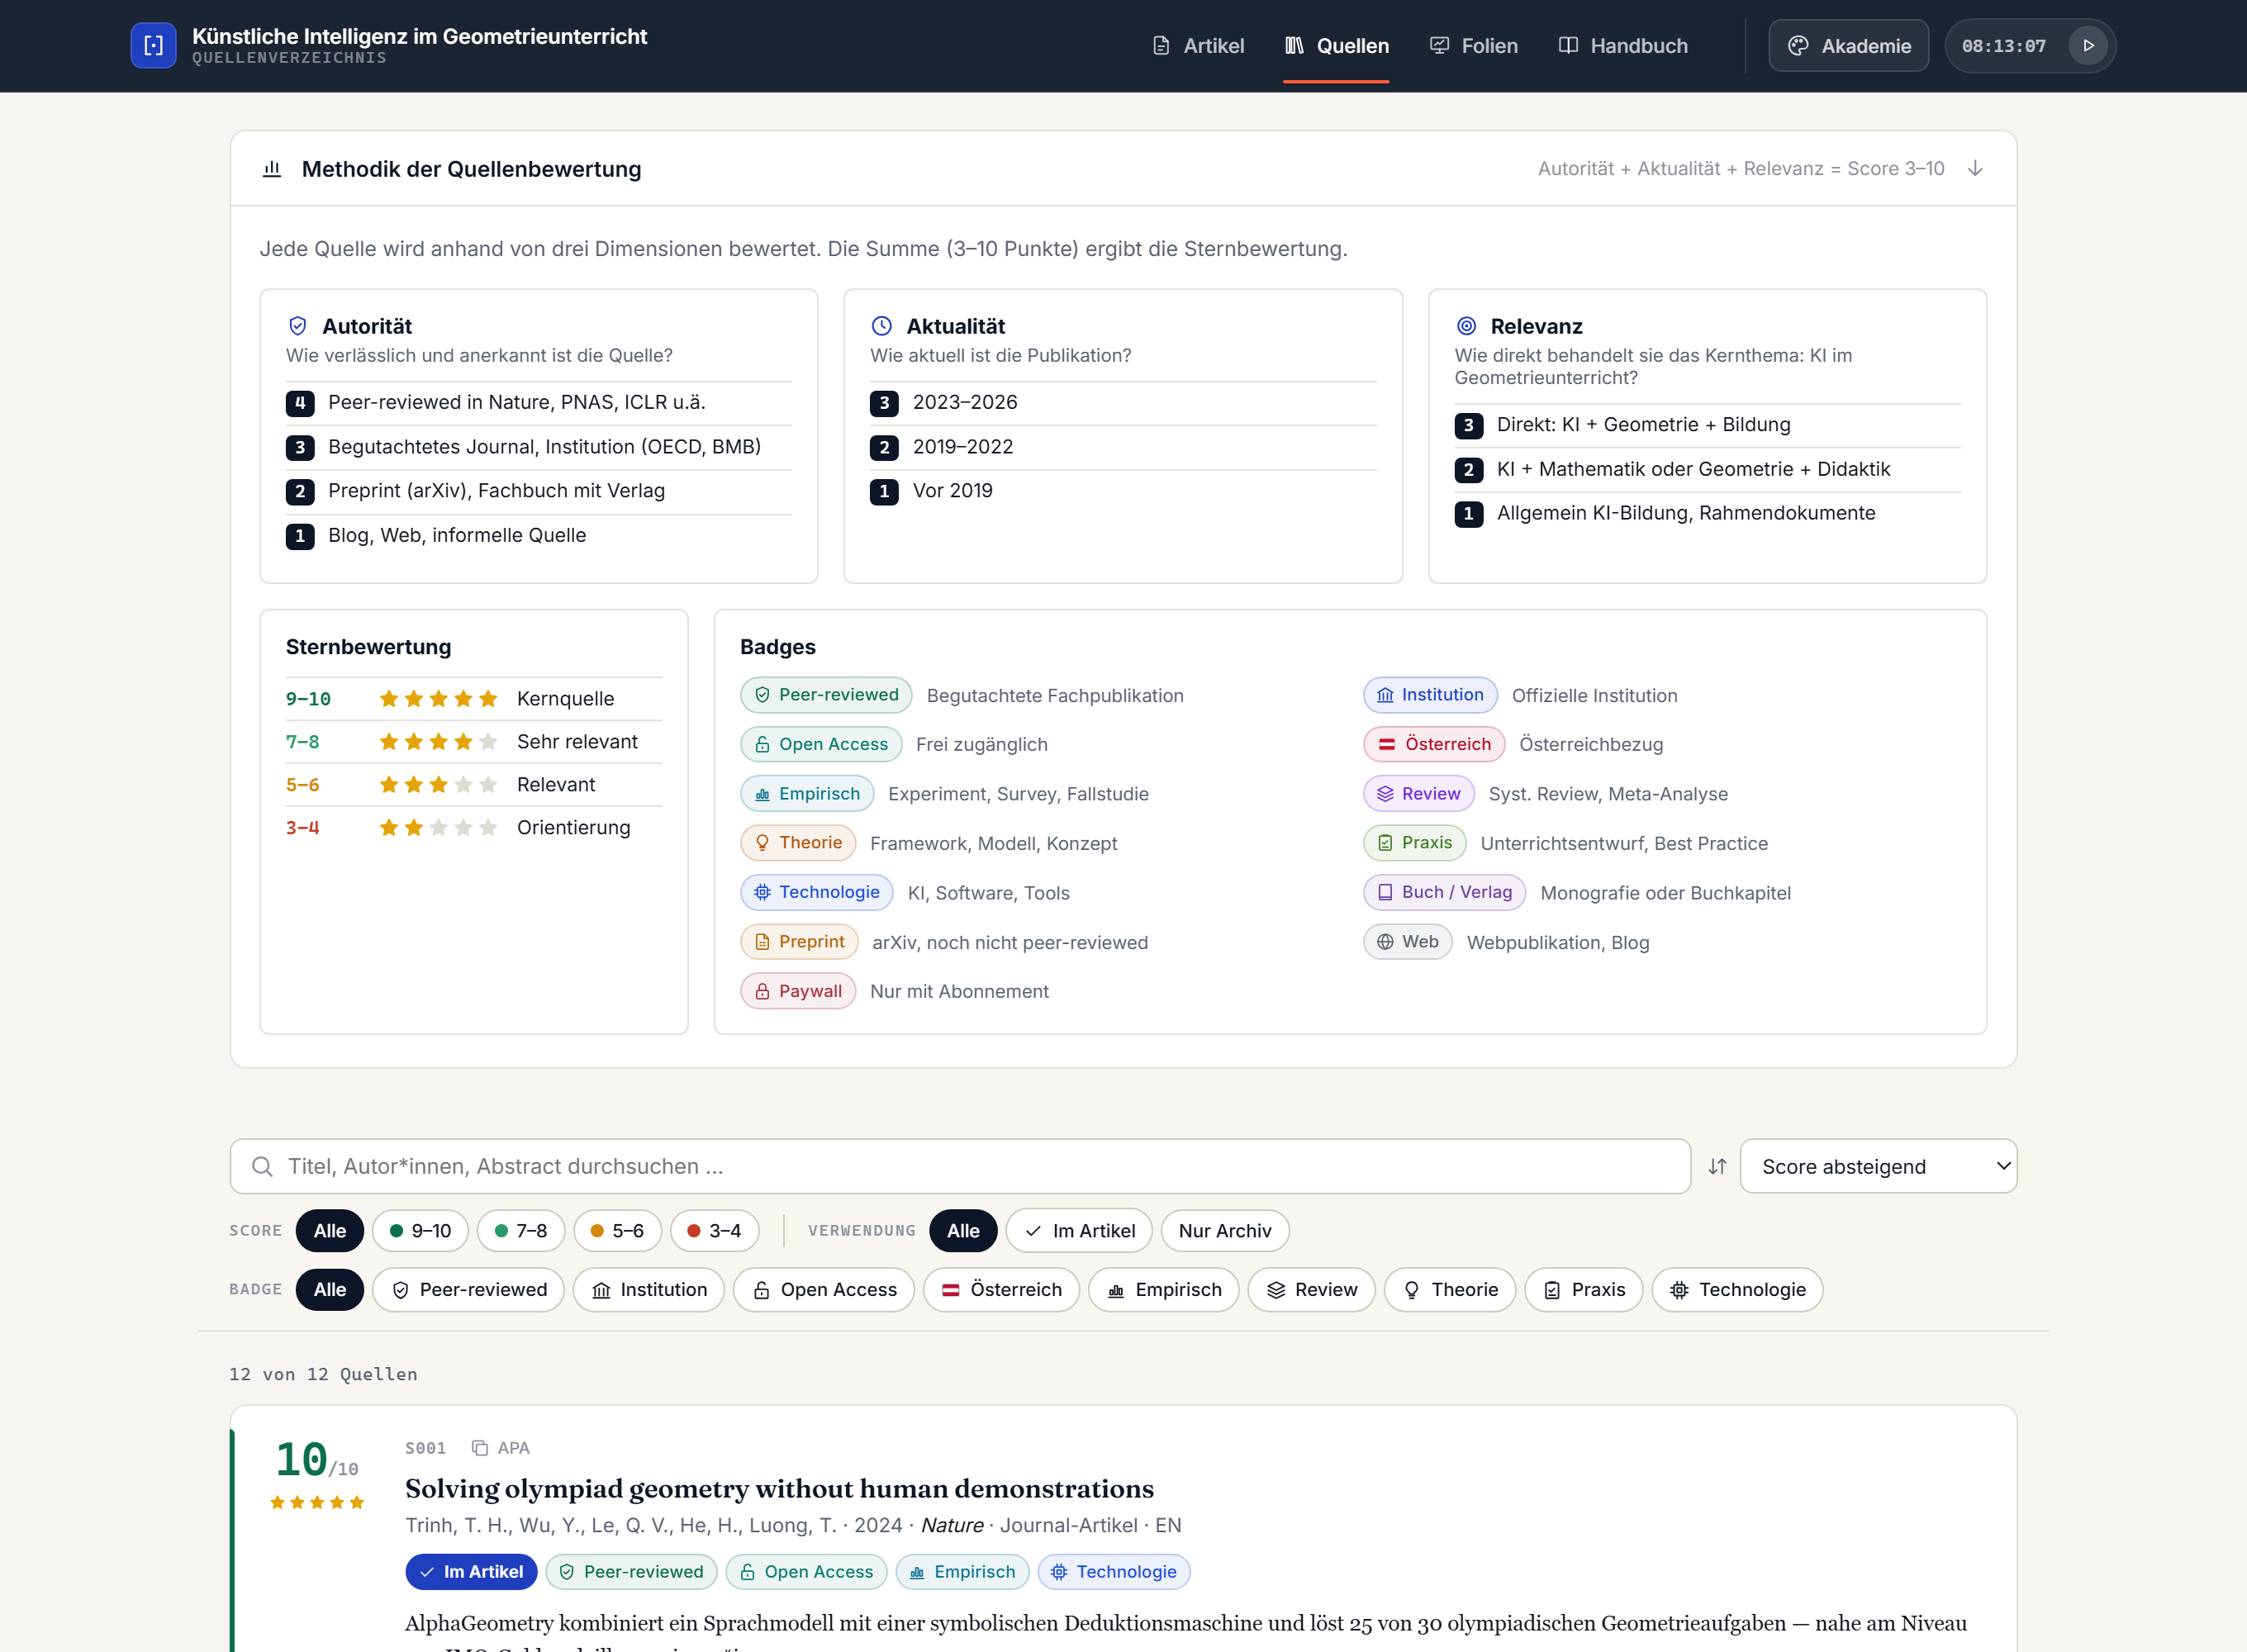Collapse the Methodik der Quellenbewertung panel arrow
The width and height of the screenshot is (2247, 1652).
tap(1975, 168)
